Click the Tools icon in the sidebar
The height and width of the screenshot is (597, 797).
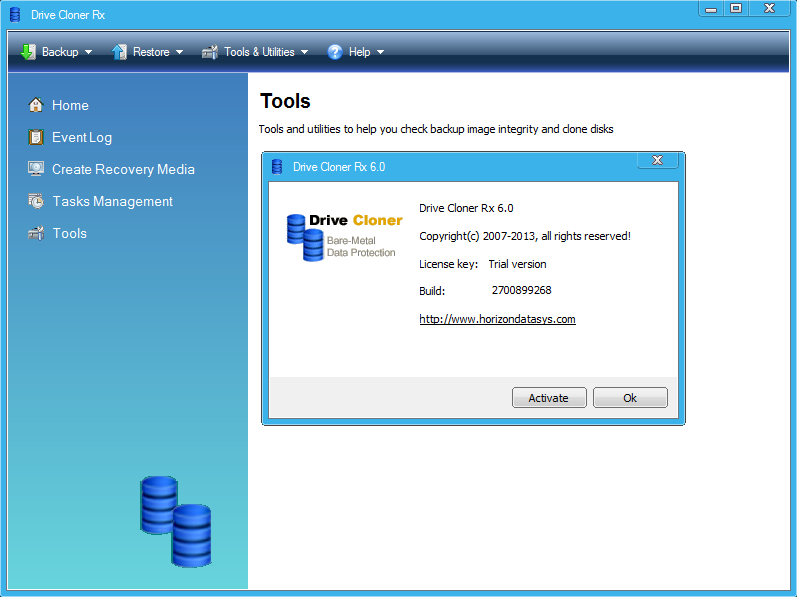[36, 233]
